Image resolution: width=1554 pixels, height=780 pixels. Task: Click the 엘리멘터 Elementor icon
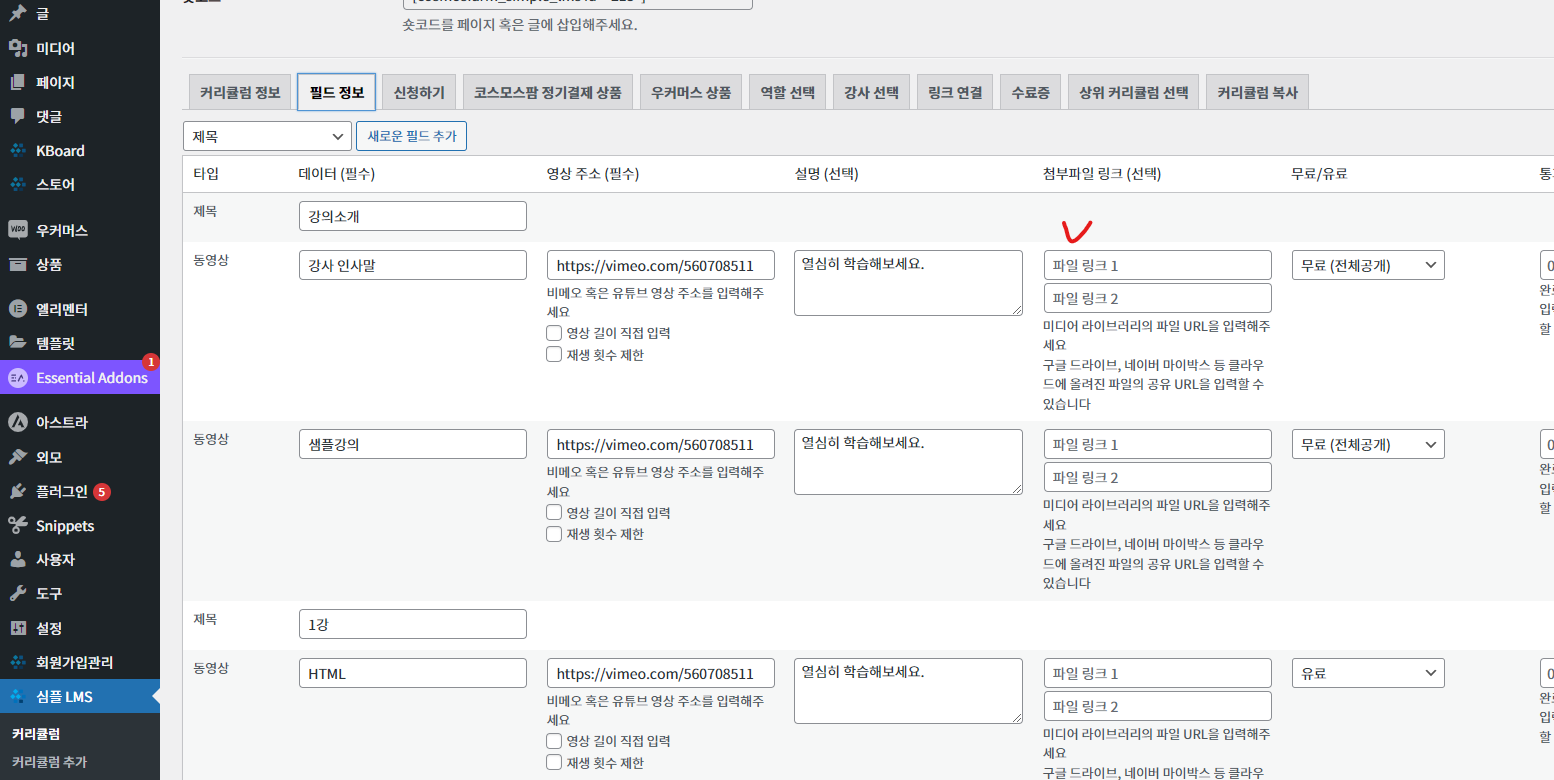(x=17, y=309)
